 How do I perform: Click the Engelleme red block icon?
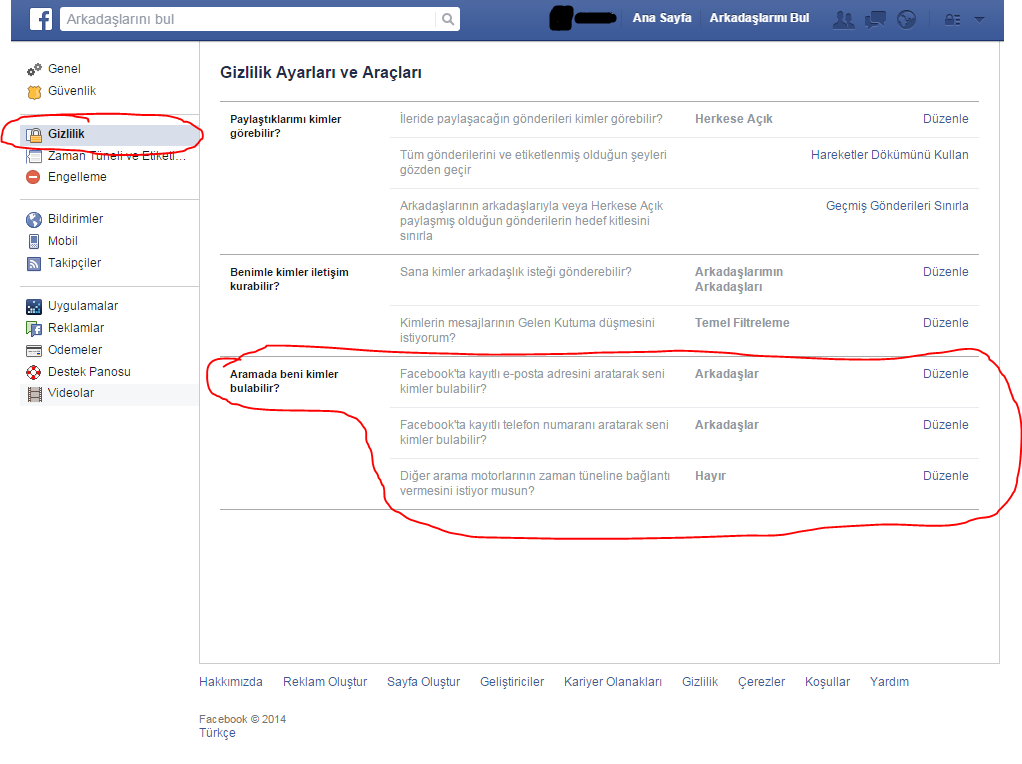coord(33,177)
